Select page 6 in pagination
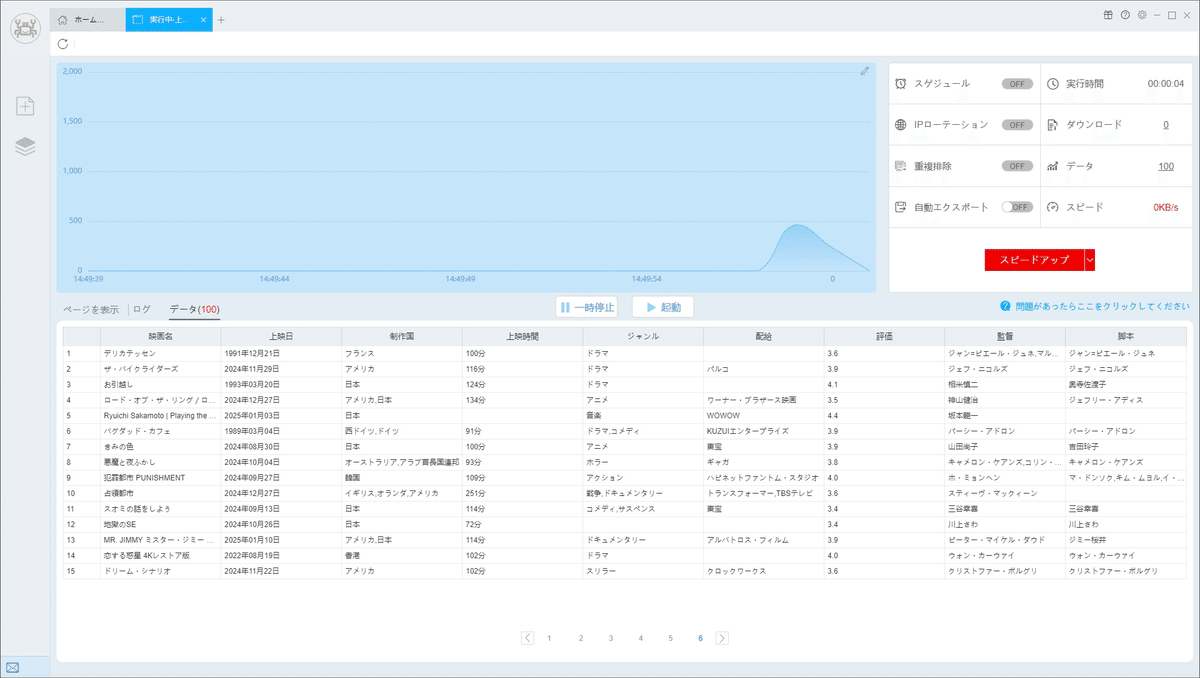Viewport: 1200px width, 678px height. [x=700, y=638]
